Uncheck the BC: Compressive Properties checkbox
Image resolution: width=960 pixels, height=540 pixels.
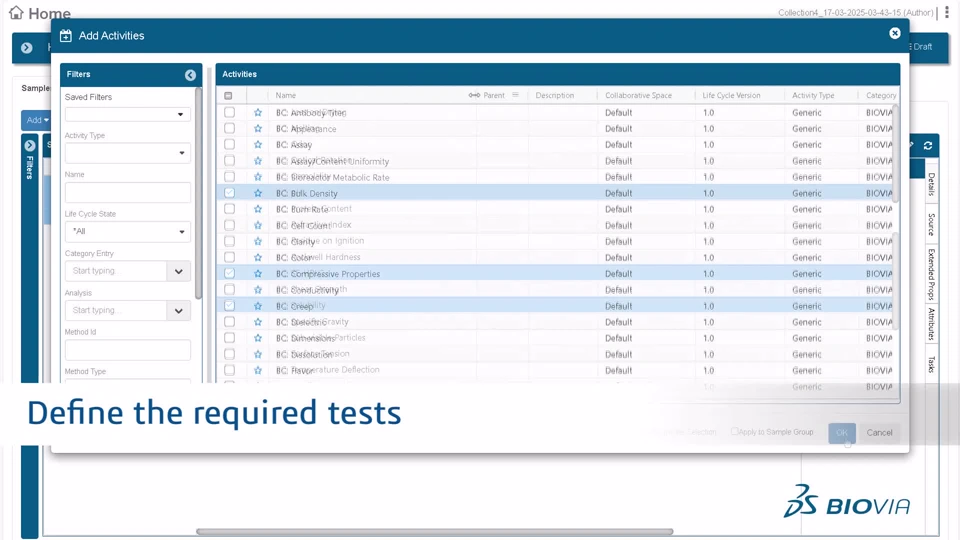click(x=230, y=273)
